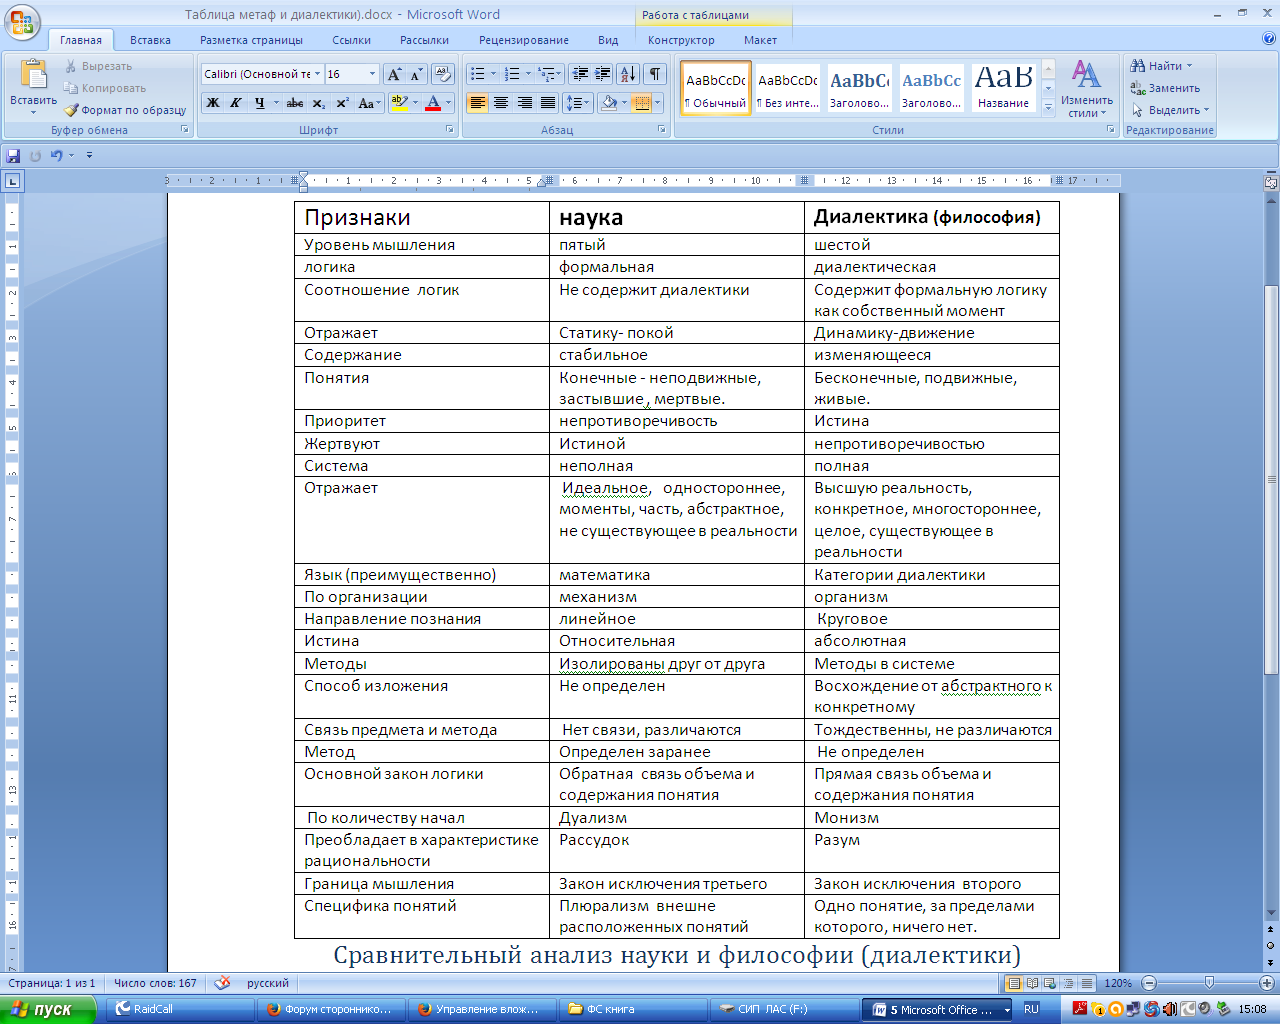Click the Grow Font icon

click(x=394, y=74)
